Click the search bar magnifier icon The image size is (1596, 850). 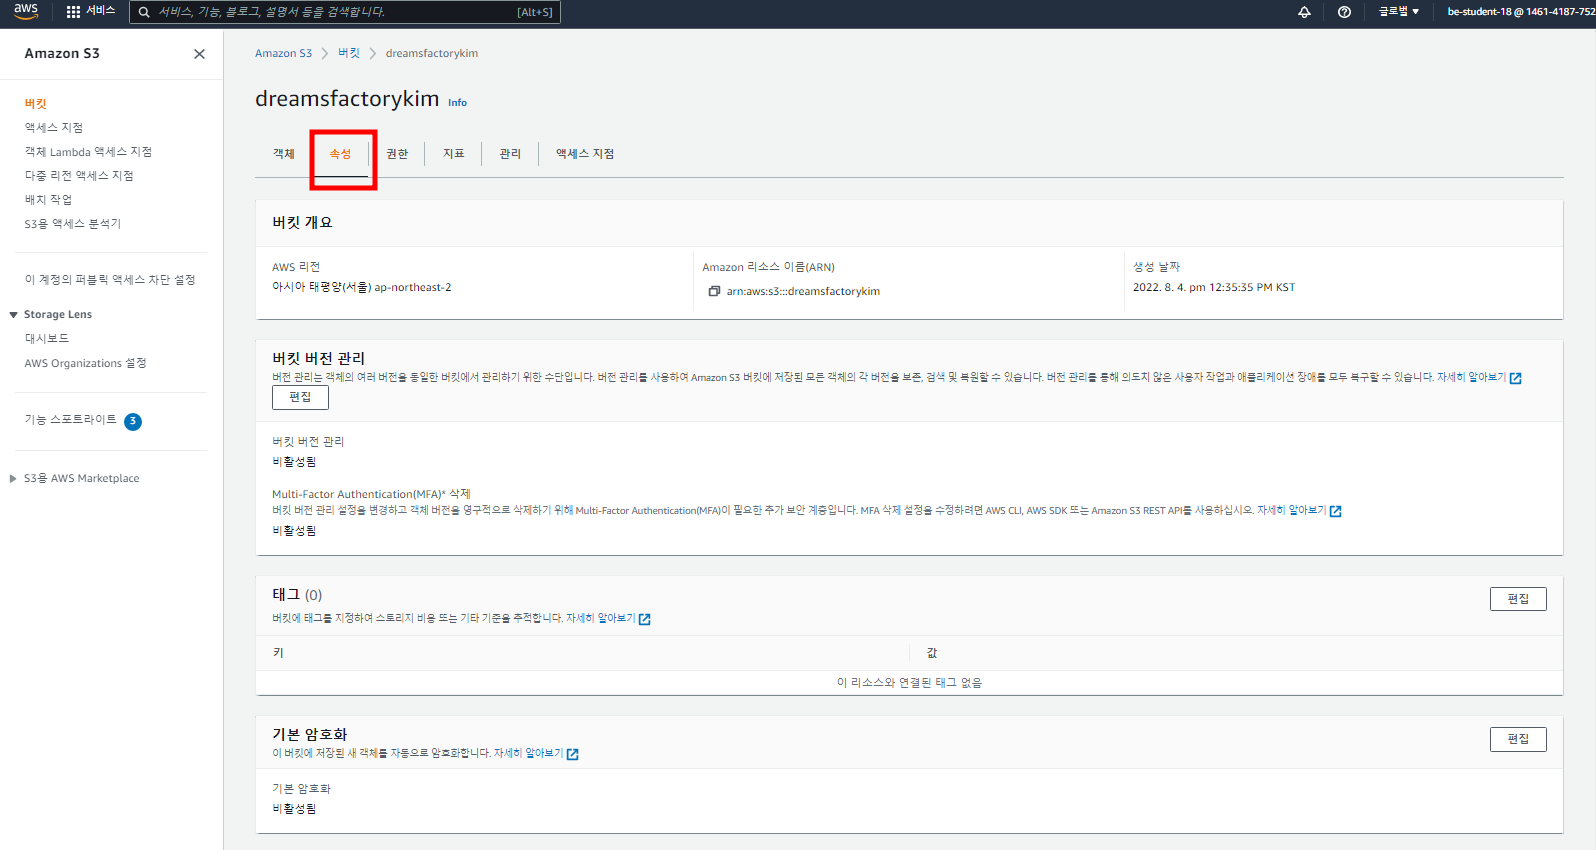tap(145, 12)
